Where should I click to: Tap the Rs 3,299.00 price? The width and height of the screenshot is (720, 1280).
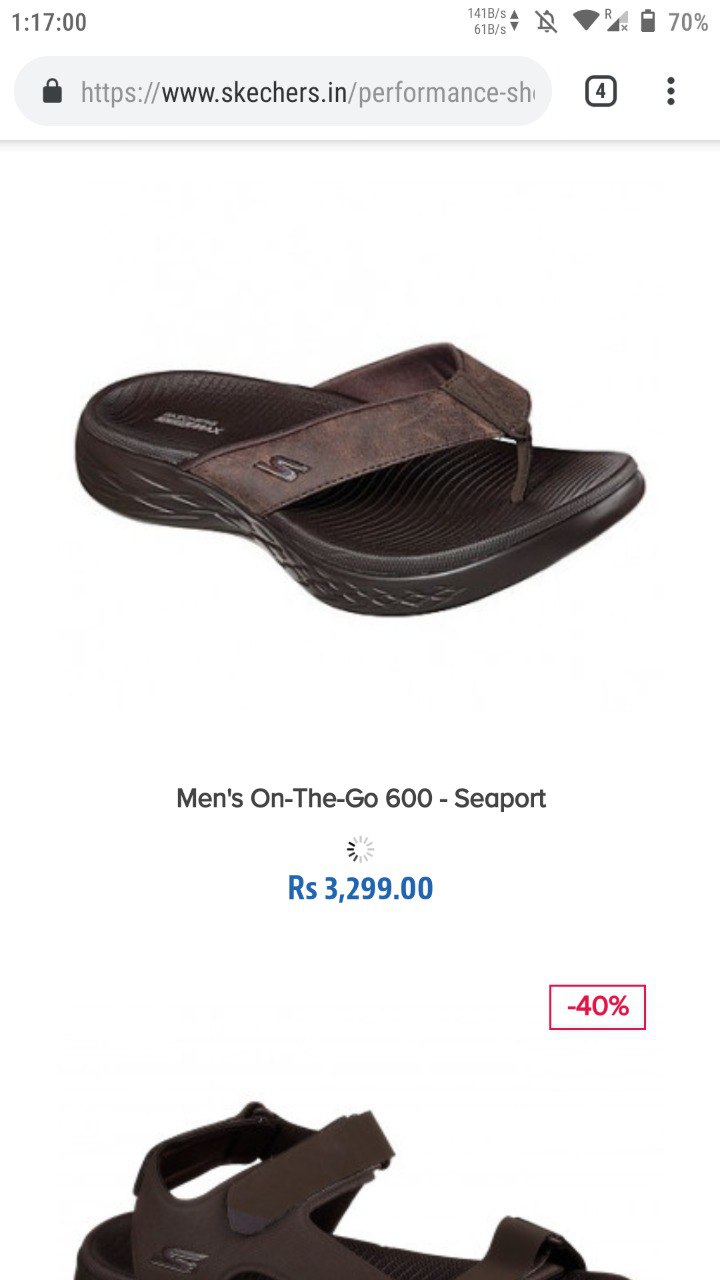361,888
